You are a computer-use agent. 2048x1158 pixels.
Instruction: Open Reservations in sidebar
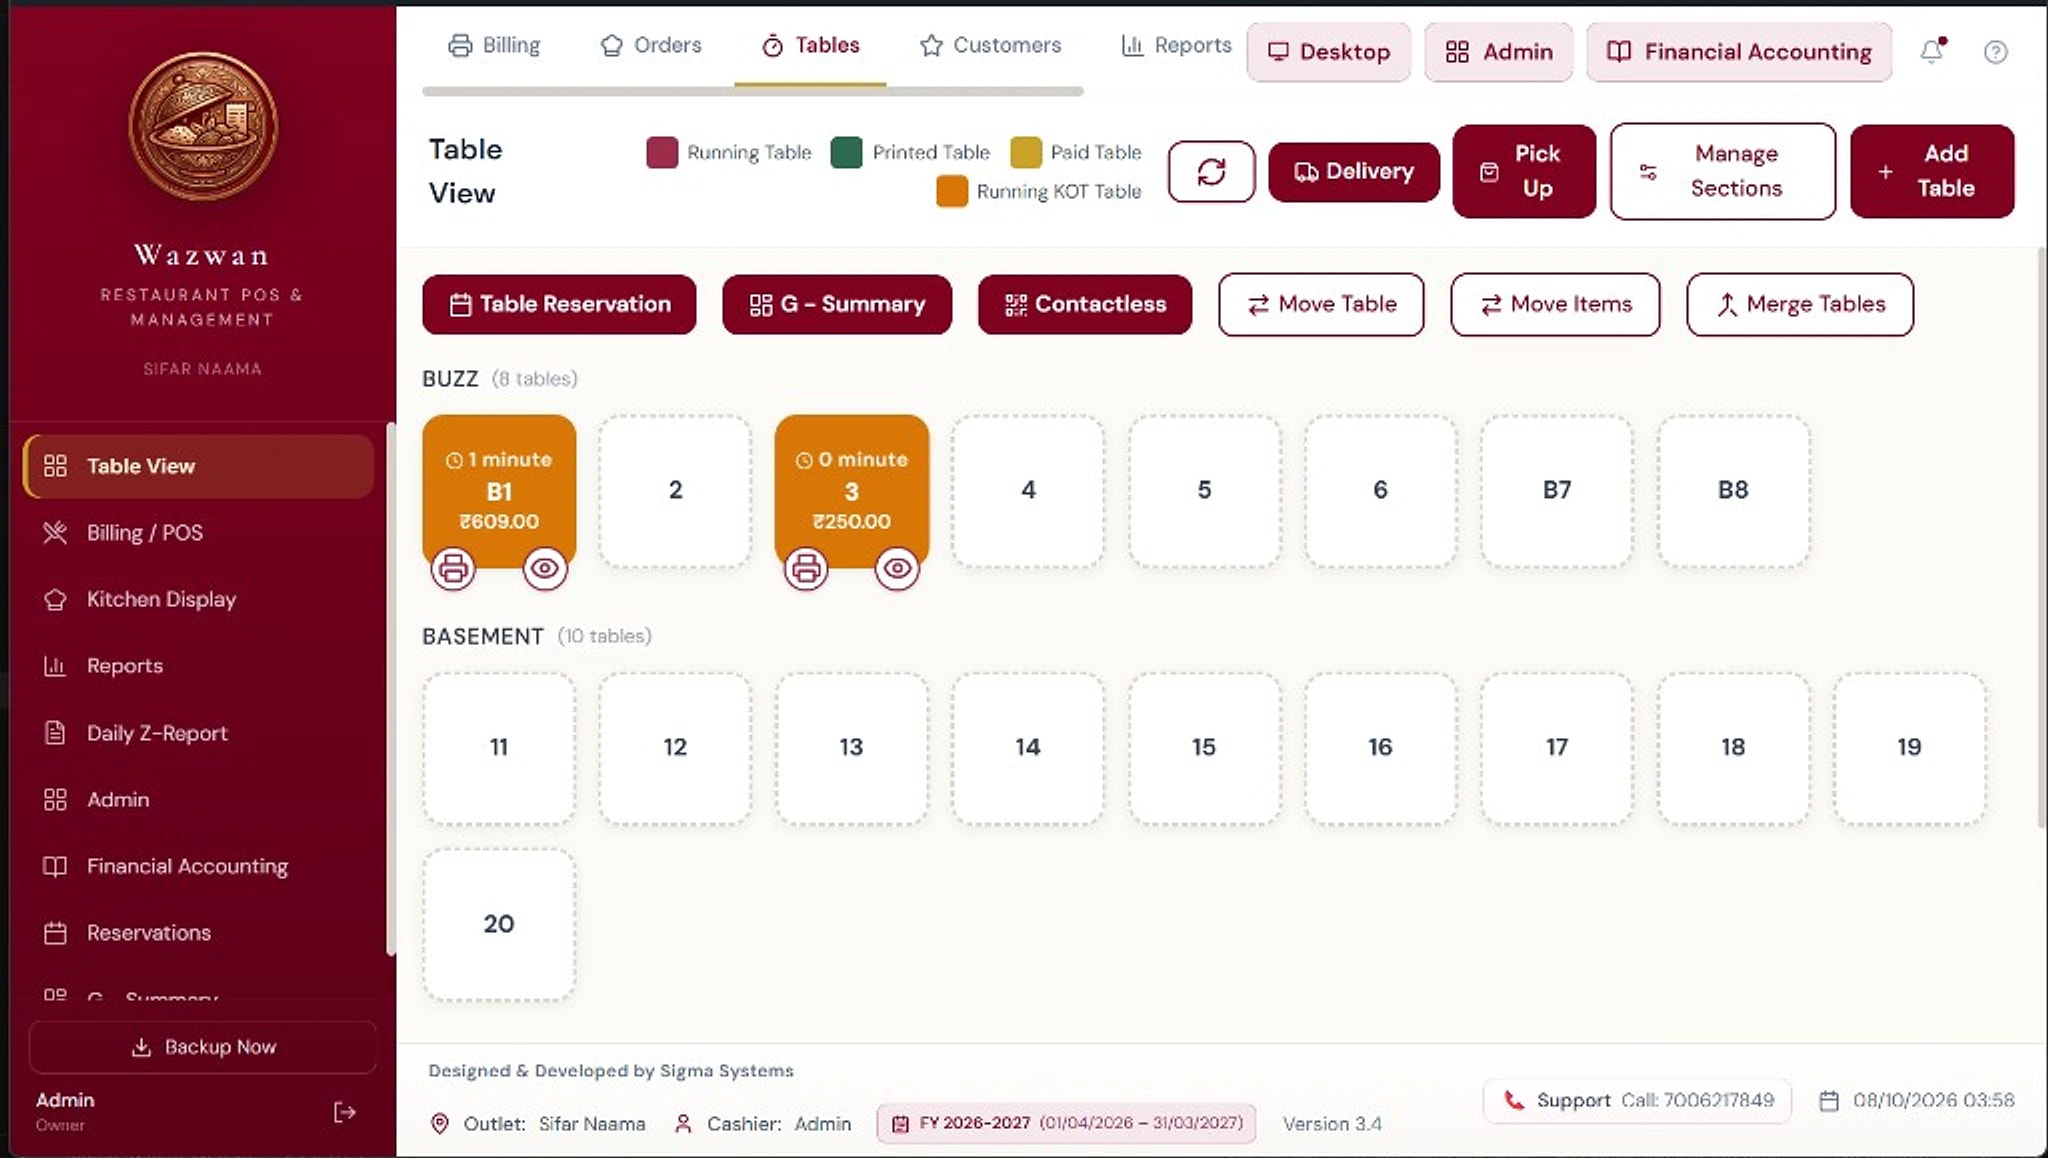click(198, 933)
